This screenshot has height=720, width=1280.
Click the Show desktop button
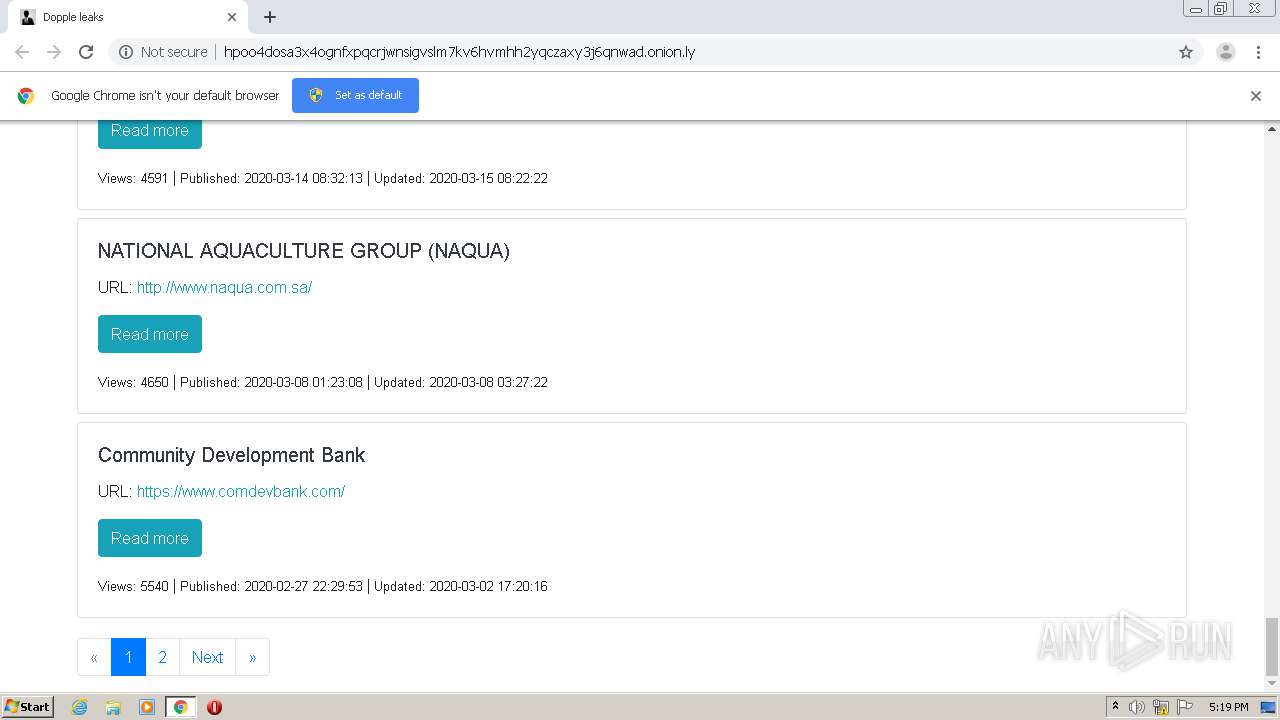[1268, 707]
